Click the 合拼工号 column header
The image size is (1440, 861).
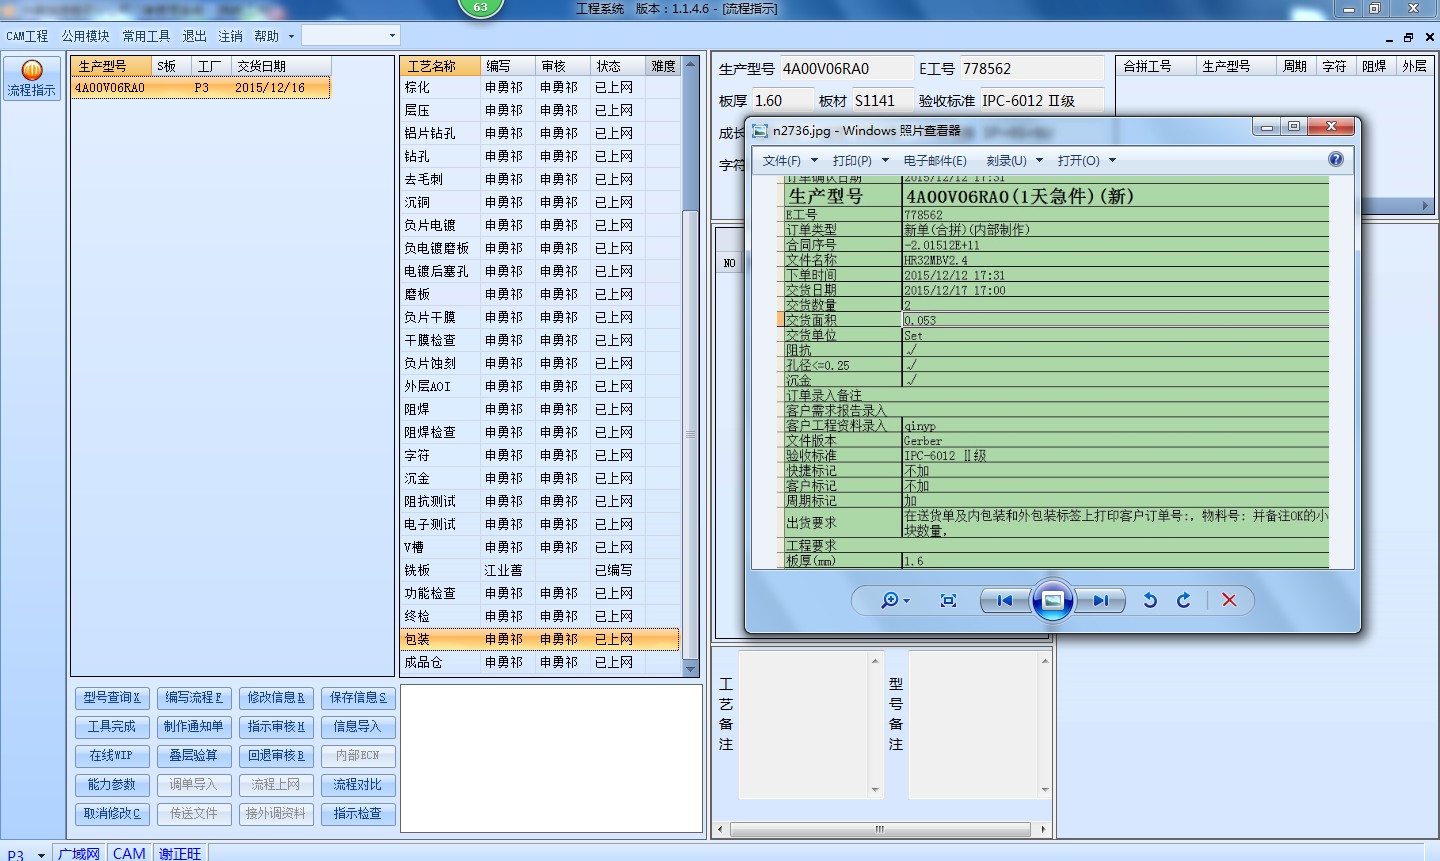point(1155,66)
